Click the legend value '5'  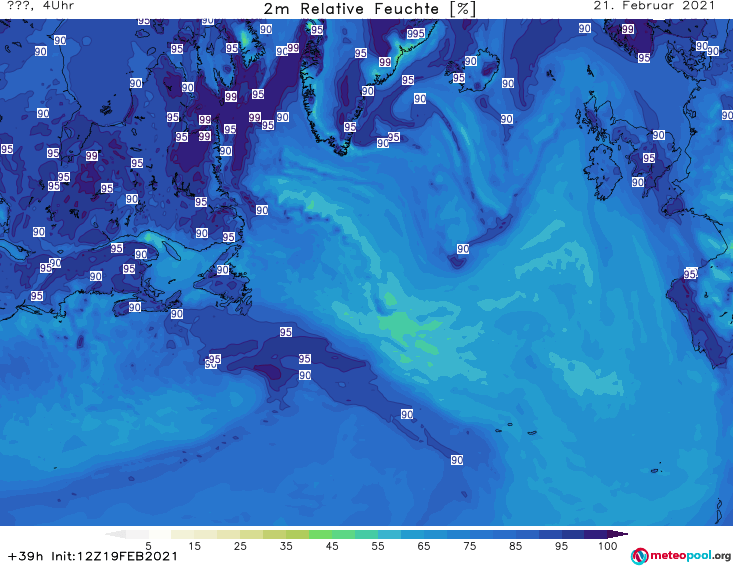148,546
